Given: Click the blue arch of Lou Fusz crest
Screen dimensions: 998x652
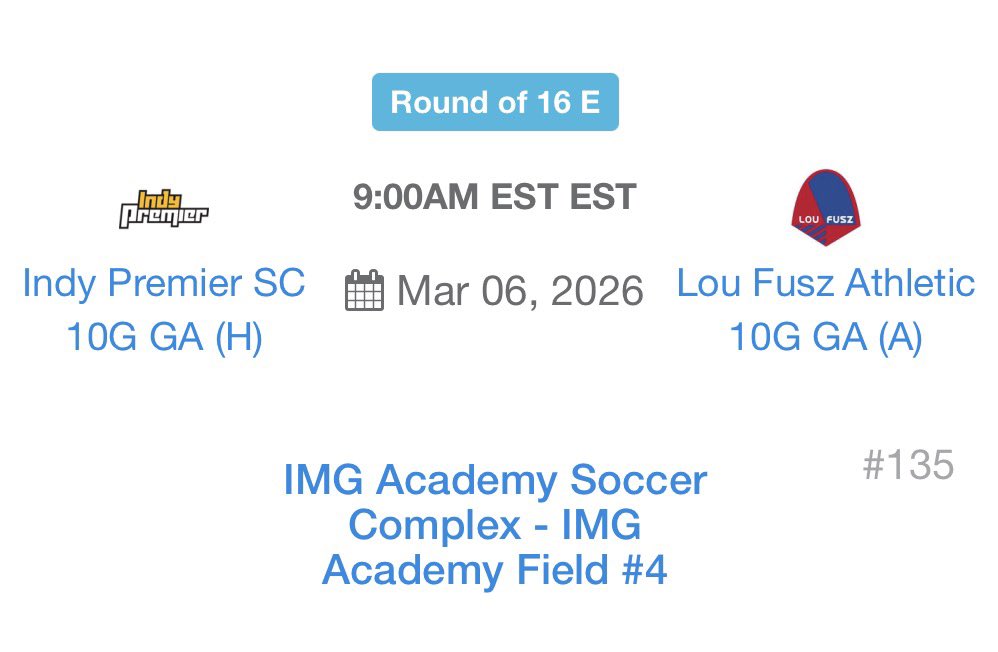Looking at the screenshot, I should click(829, 193).
